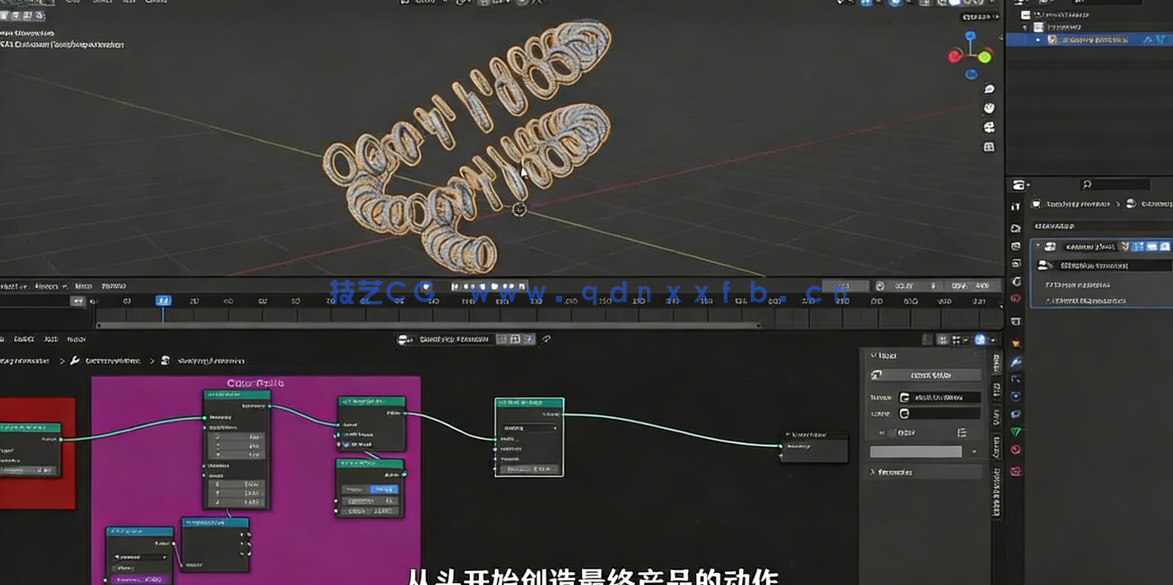Open the Modifier Properties wrench icon

coord(1020,361)
